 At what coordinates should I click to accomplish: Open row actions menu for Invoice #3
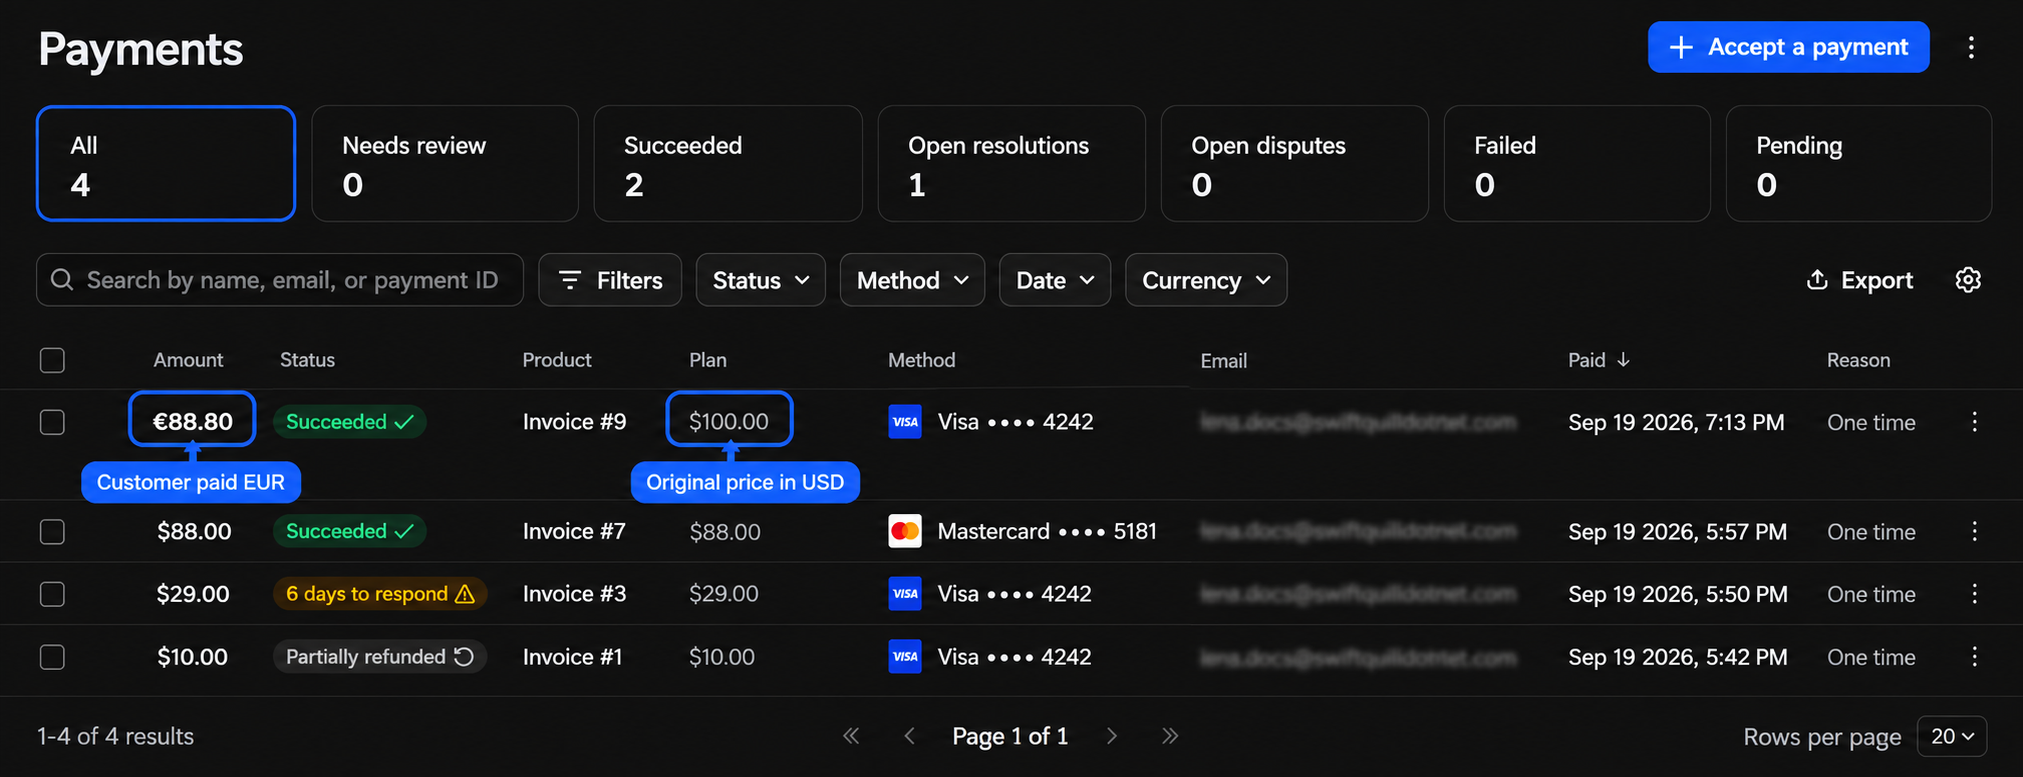point(1974,594)
